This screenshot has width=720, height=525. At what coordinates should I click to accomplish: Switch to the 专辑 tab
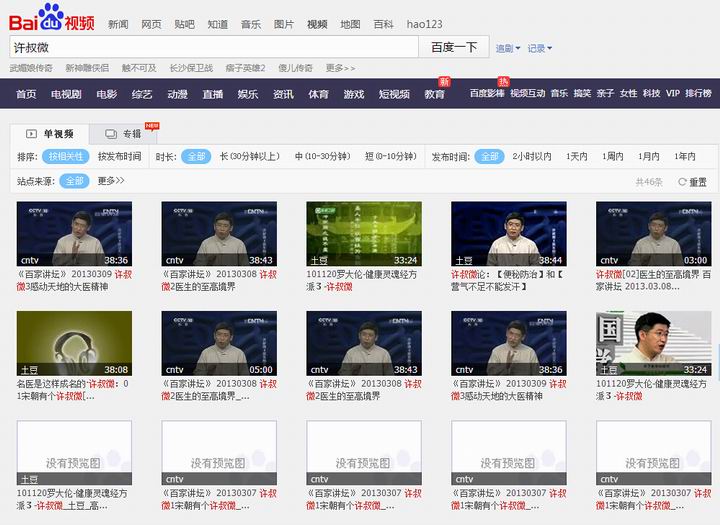click(x=123, y=134)
